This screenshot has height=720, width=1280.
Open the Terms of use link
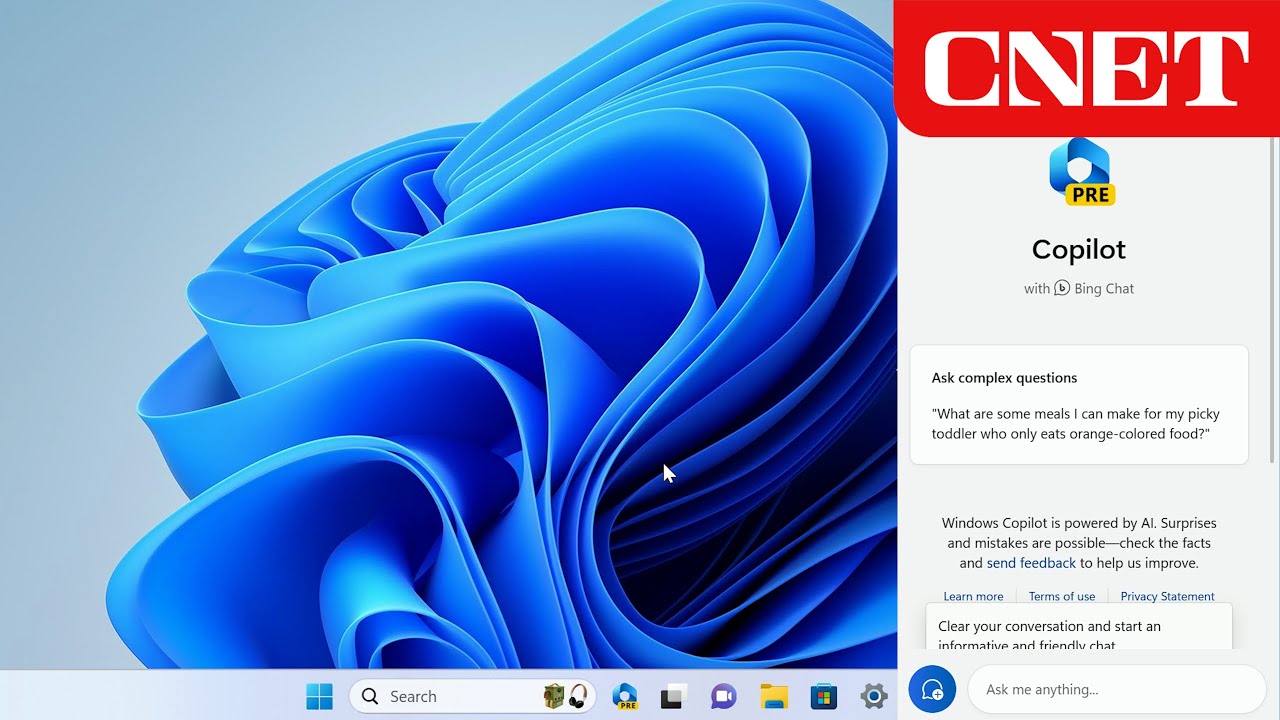click(1062, 596)
